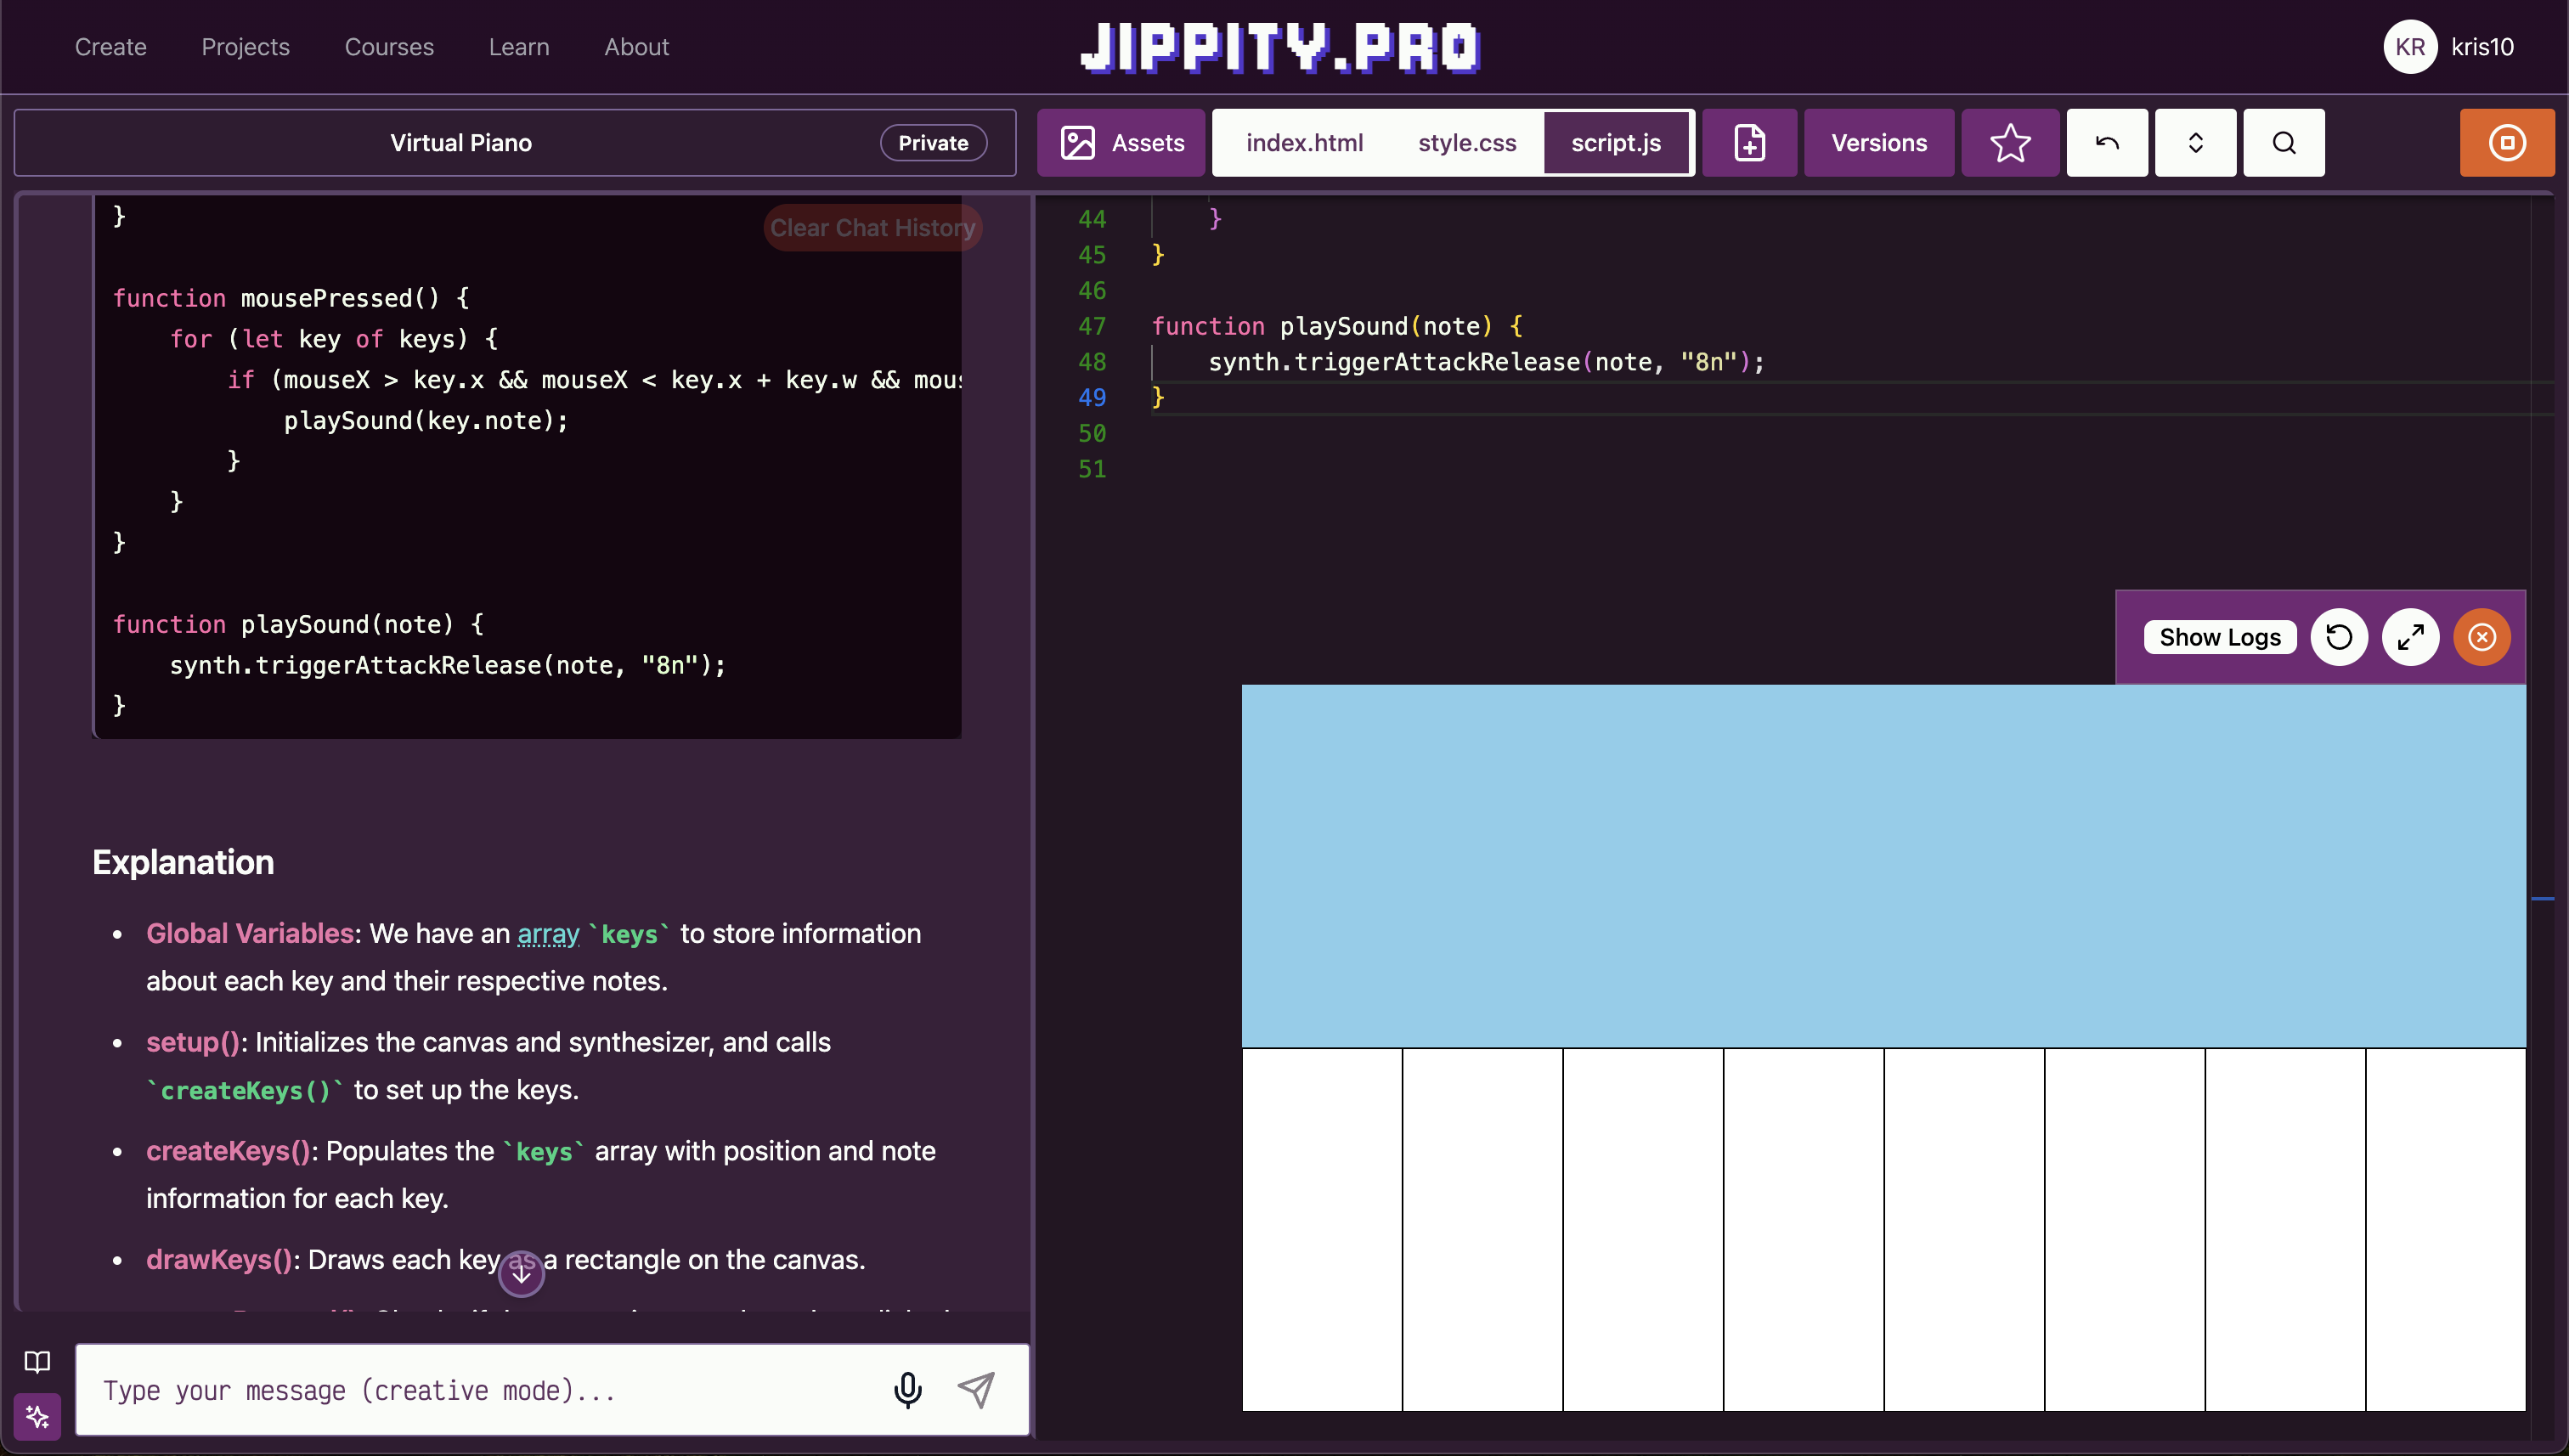Click the undo arrow icon
2569x1456 pixels.
(2106, 143)
